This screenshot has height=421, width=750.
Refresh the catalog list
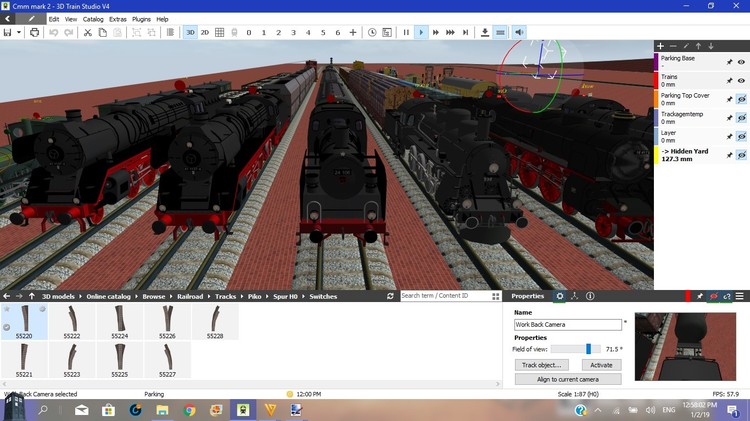(390, 296)
